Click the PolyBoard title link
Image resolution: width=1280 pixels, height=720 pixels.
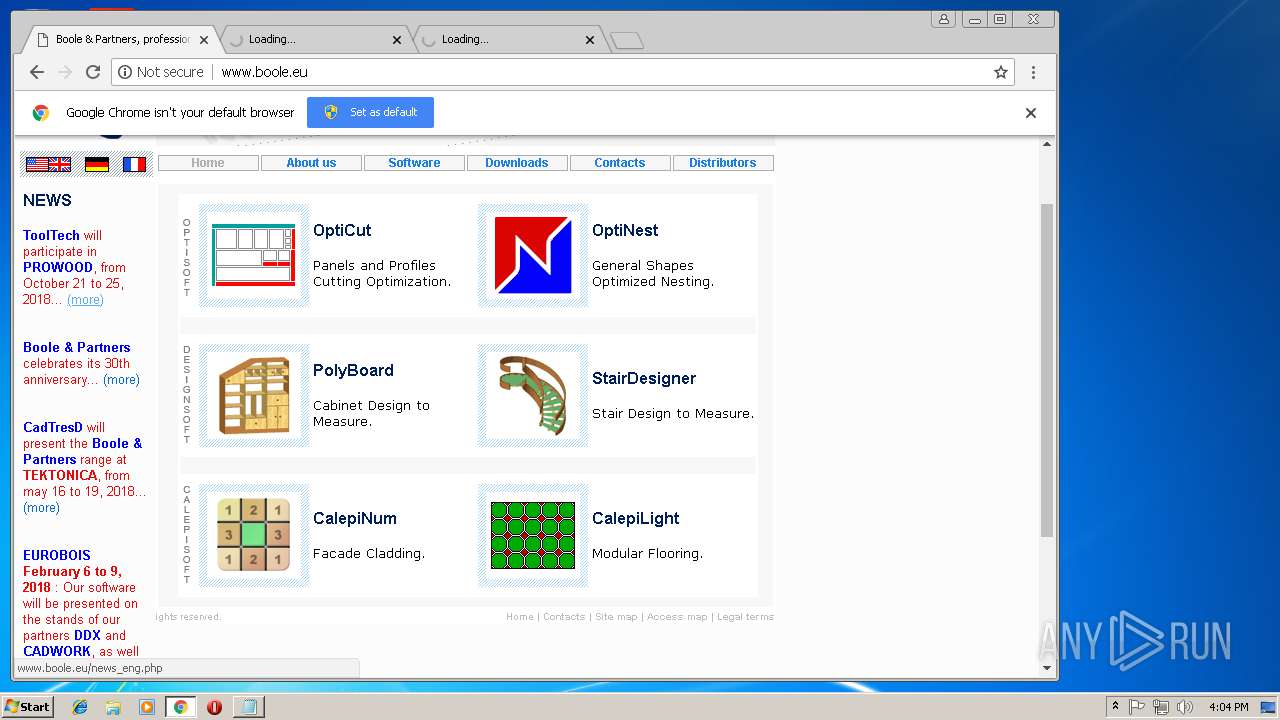tap(353, 370)
